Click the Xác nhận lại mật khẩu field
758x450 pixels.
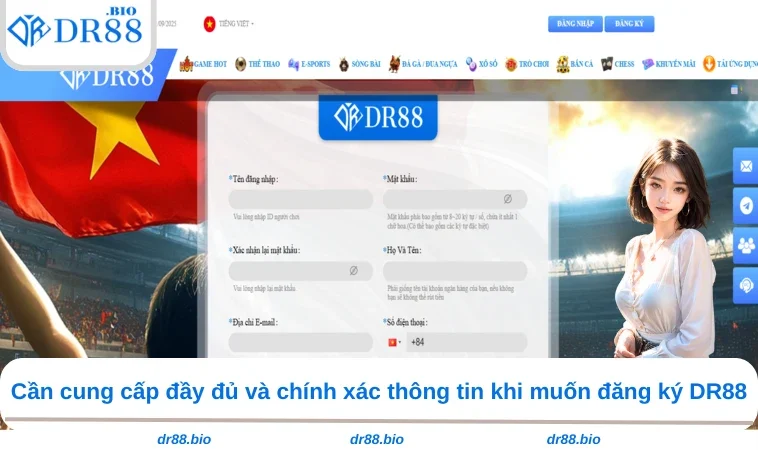click(300, 271)
